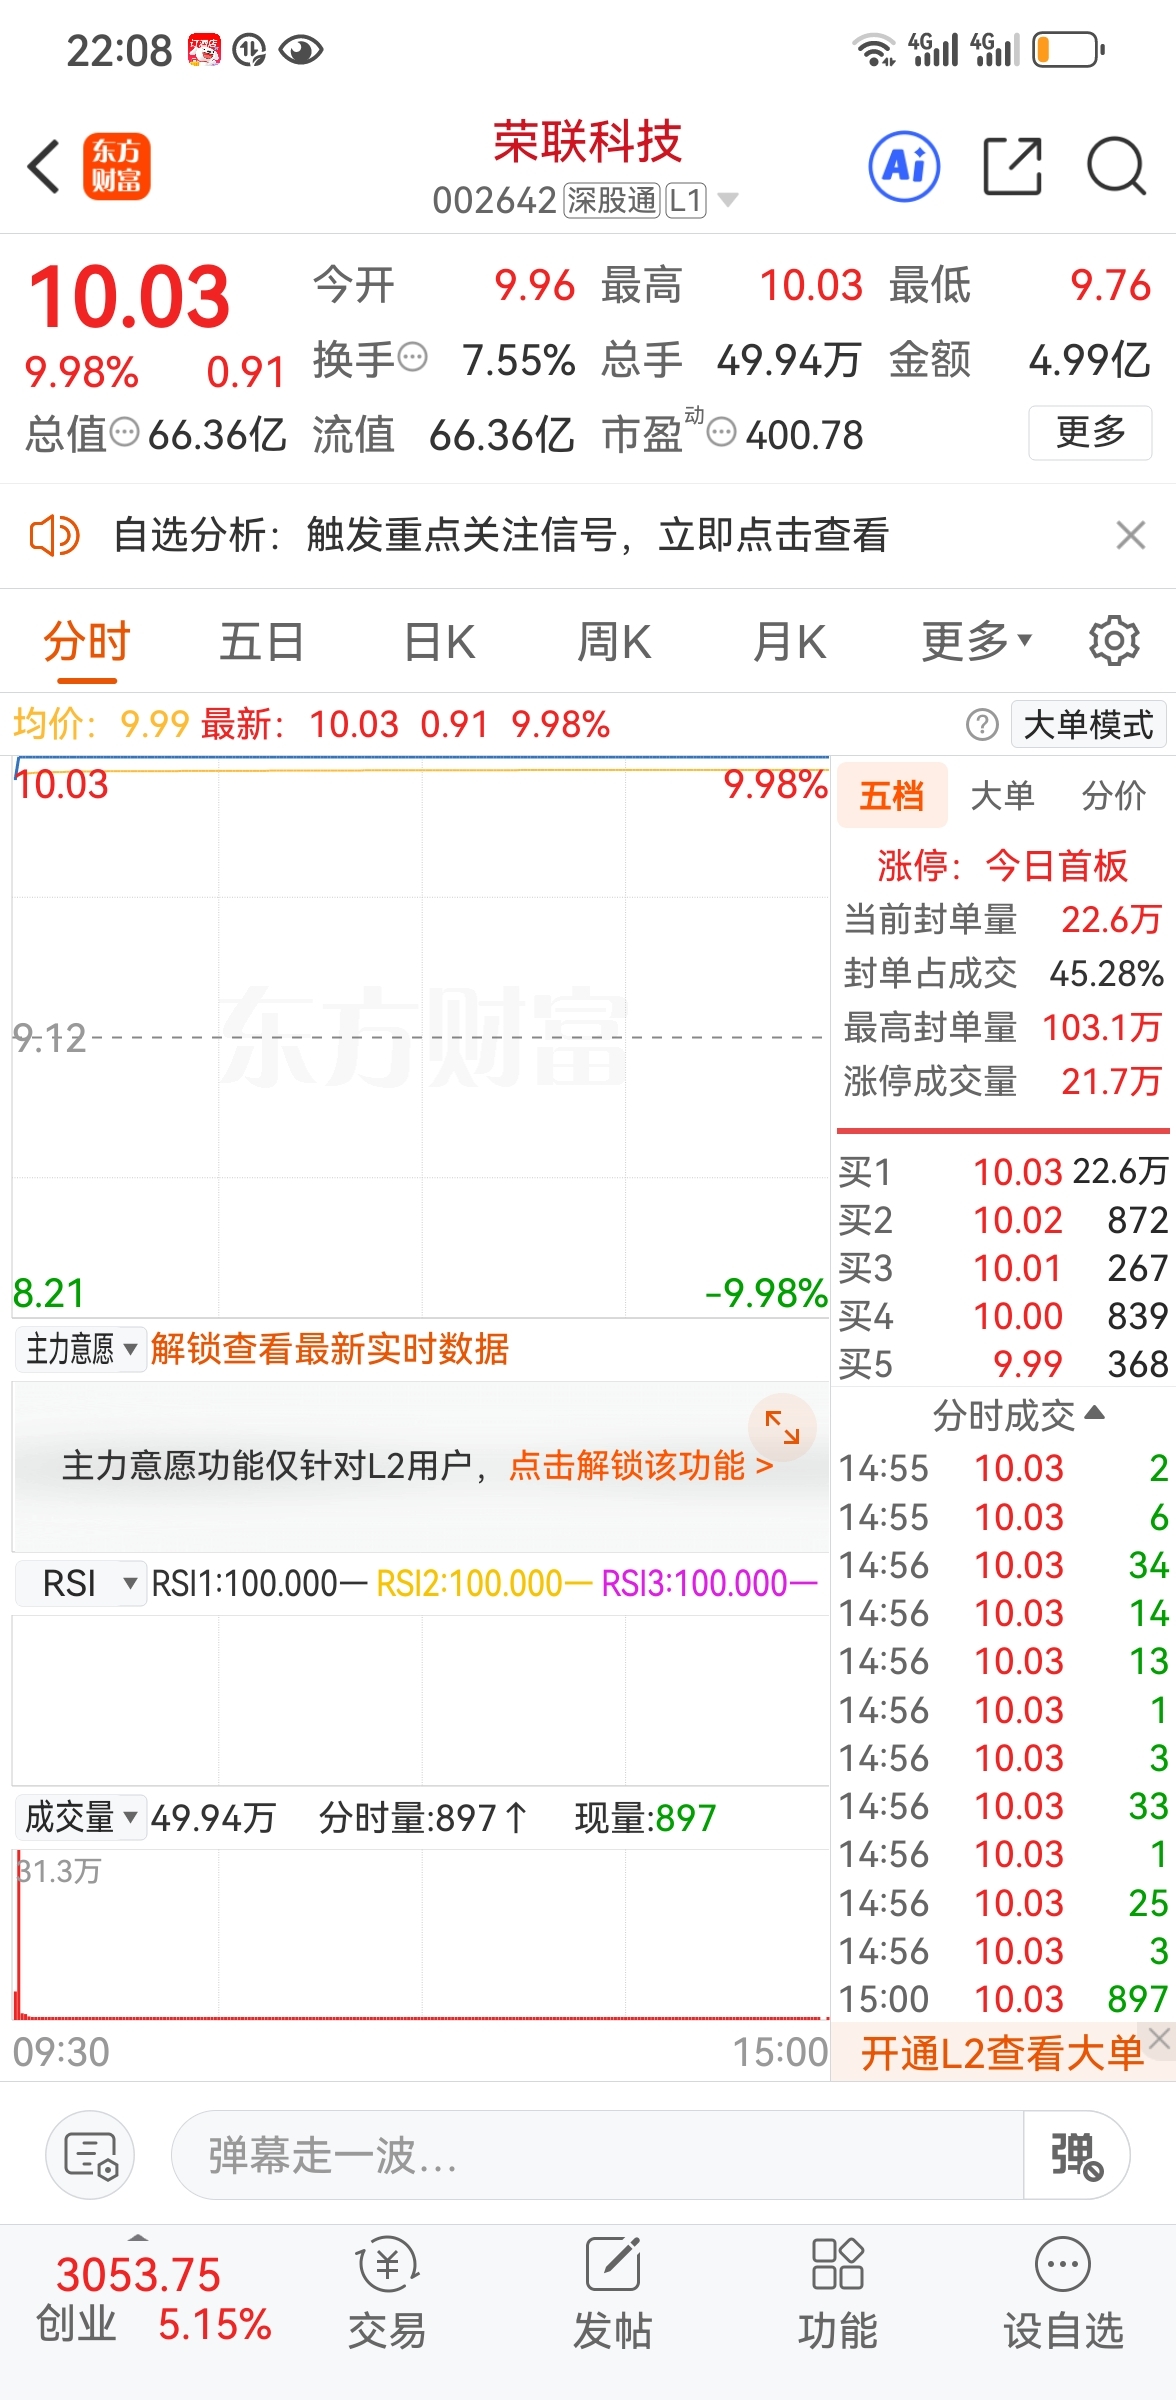The width and height of the screenshot is (1176, 2400).
Task: Open the 自选分析 signal notice
Action: [x=501, y=536]
